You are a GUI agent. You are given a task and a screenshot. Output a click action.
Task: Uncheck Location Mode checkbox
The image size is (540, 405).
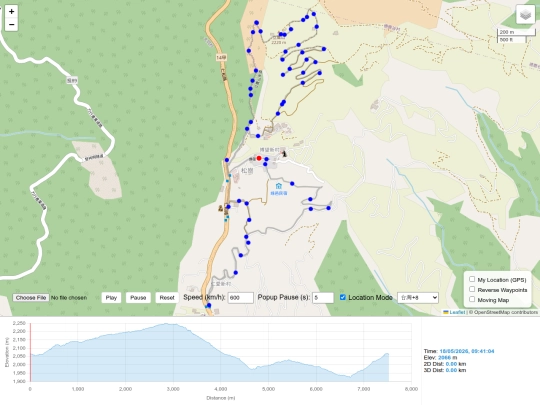tap(343, 297)
